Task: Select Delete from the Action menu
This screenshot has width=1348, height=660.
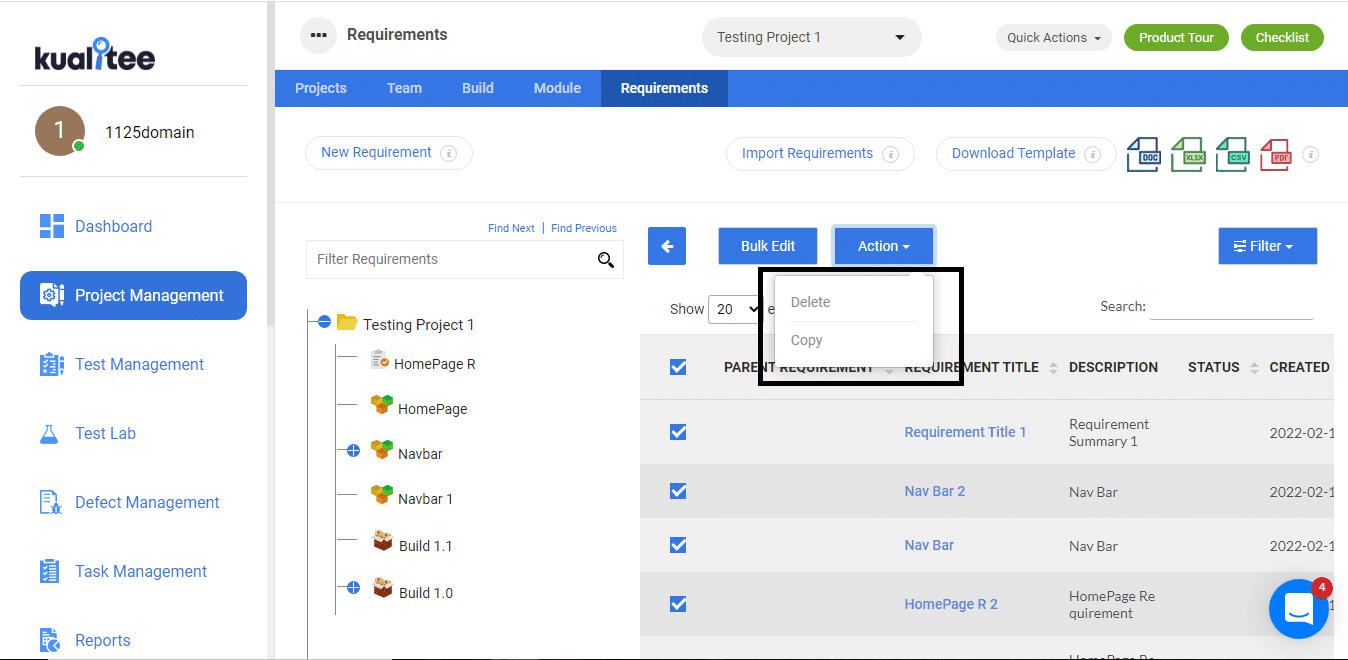Action: point(809,301)
